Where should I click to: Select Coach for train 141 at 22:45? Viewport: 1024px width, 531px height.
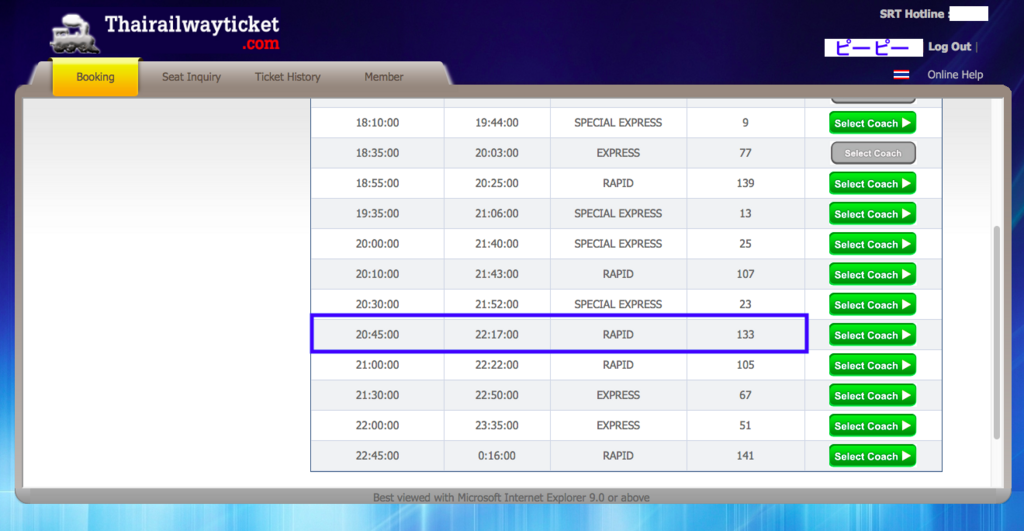pos(872,456)
